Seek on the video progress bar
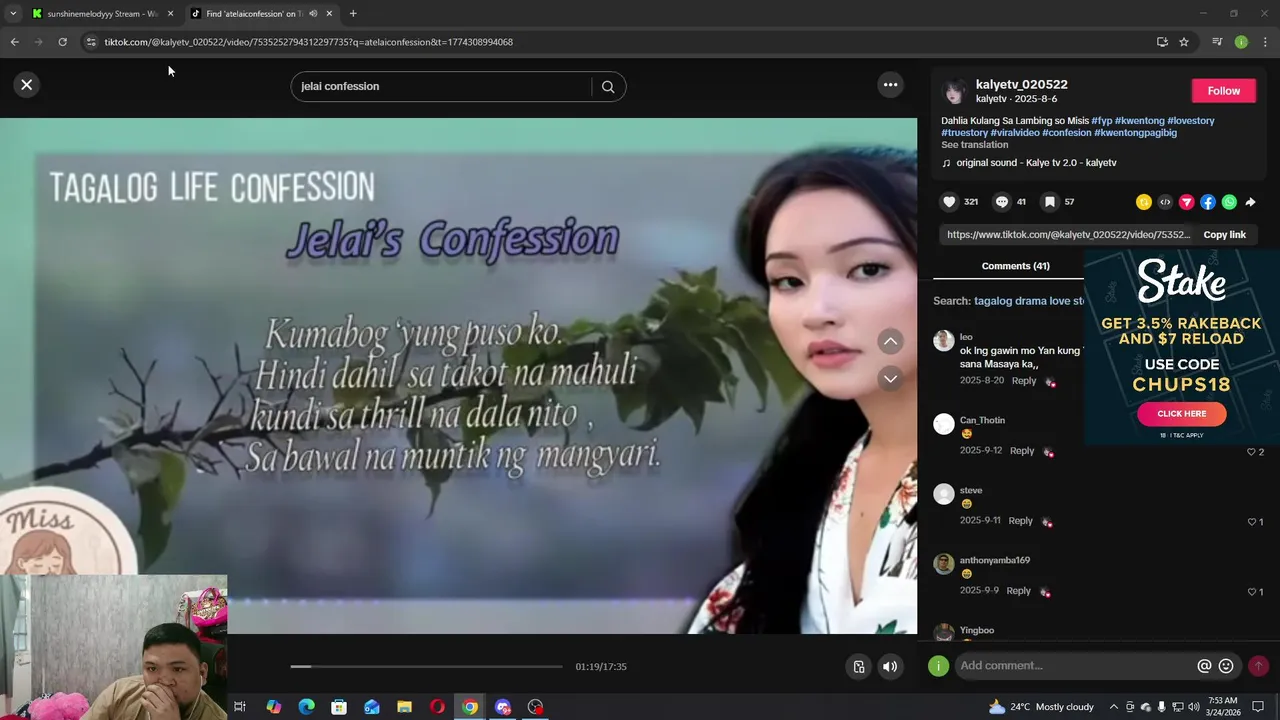Screen dimensions: 1280x720 point(426,667)
